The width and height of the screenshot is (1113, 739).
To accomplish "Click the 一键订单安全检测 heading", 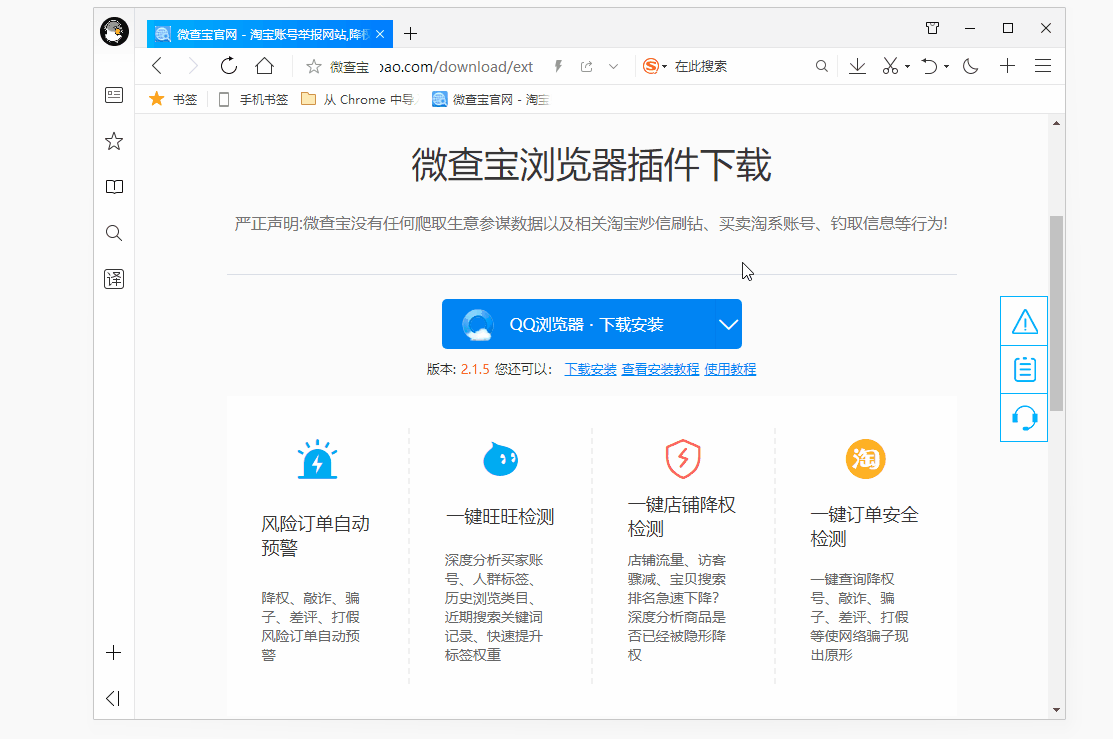I will [x=865, y=526].
